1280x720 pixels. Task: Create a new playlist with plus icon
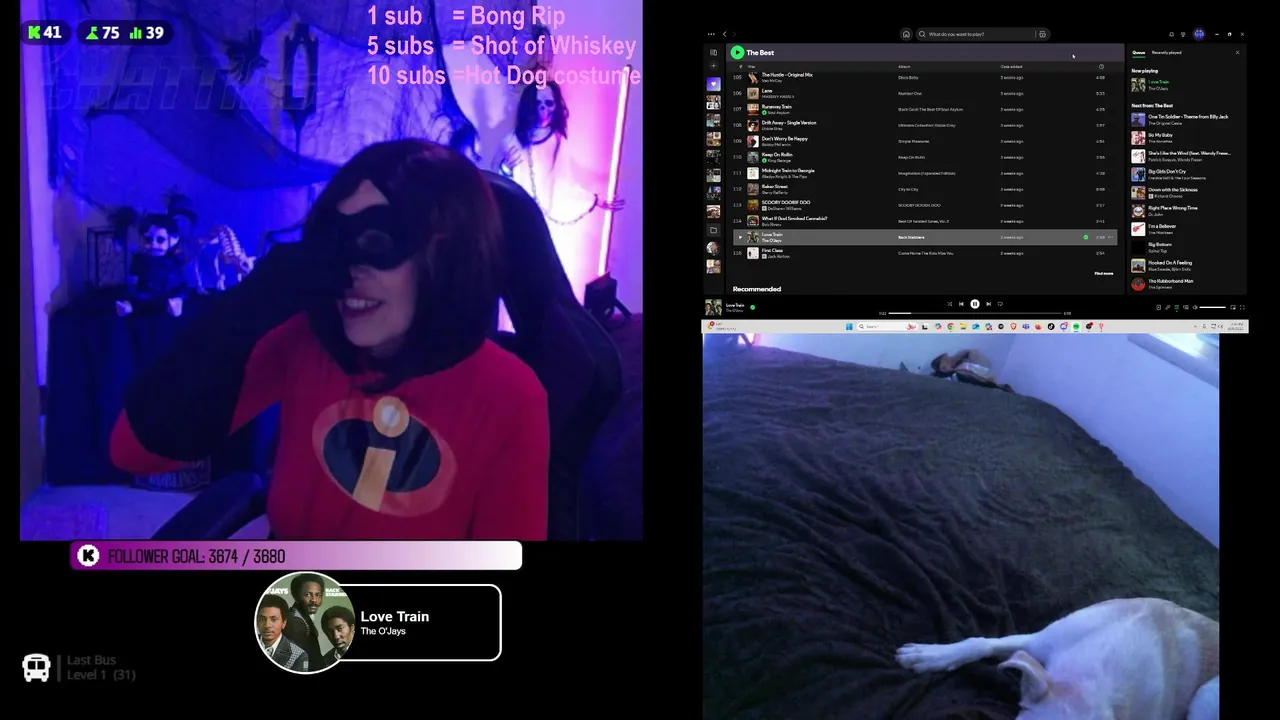pyautogui.click(x=713, y=66)
